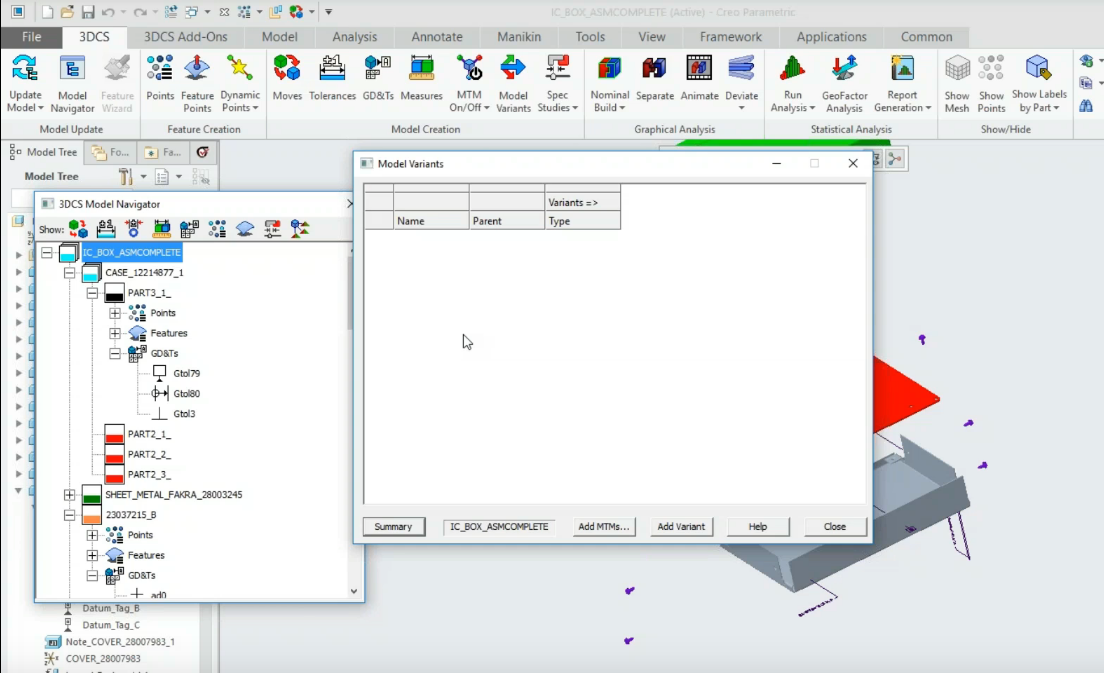The width and height of the screenshot is (1104, 673).
Task: Collapse the PART3_1_ node
Action: pos(92,293)
